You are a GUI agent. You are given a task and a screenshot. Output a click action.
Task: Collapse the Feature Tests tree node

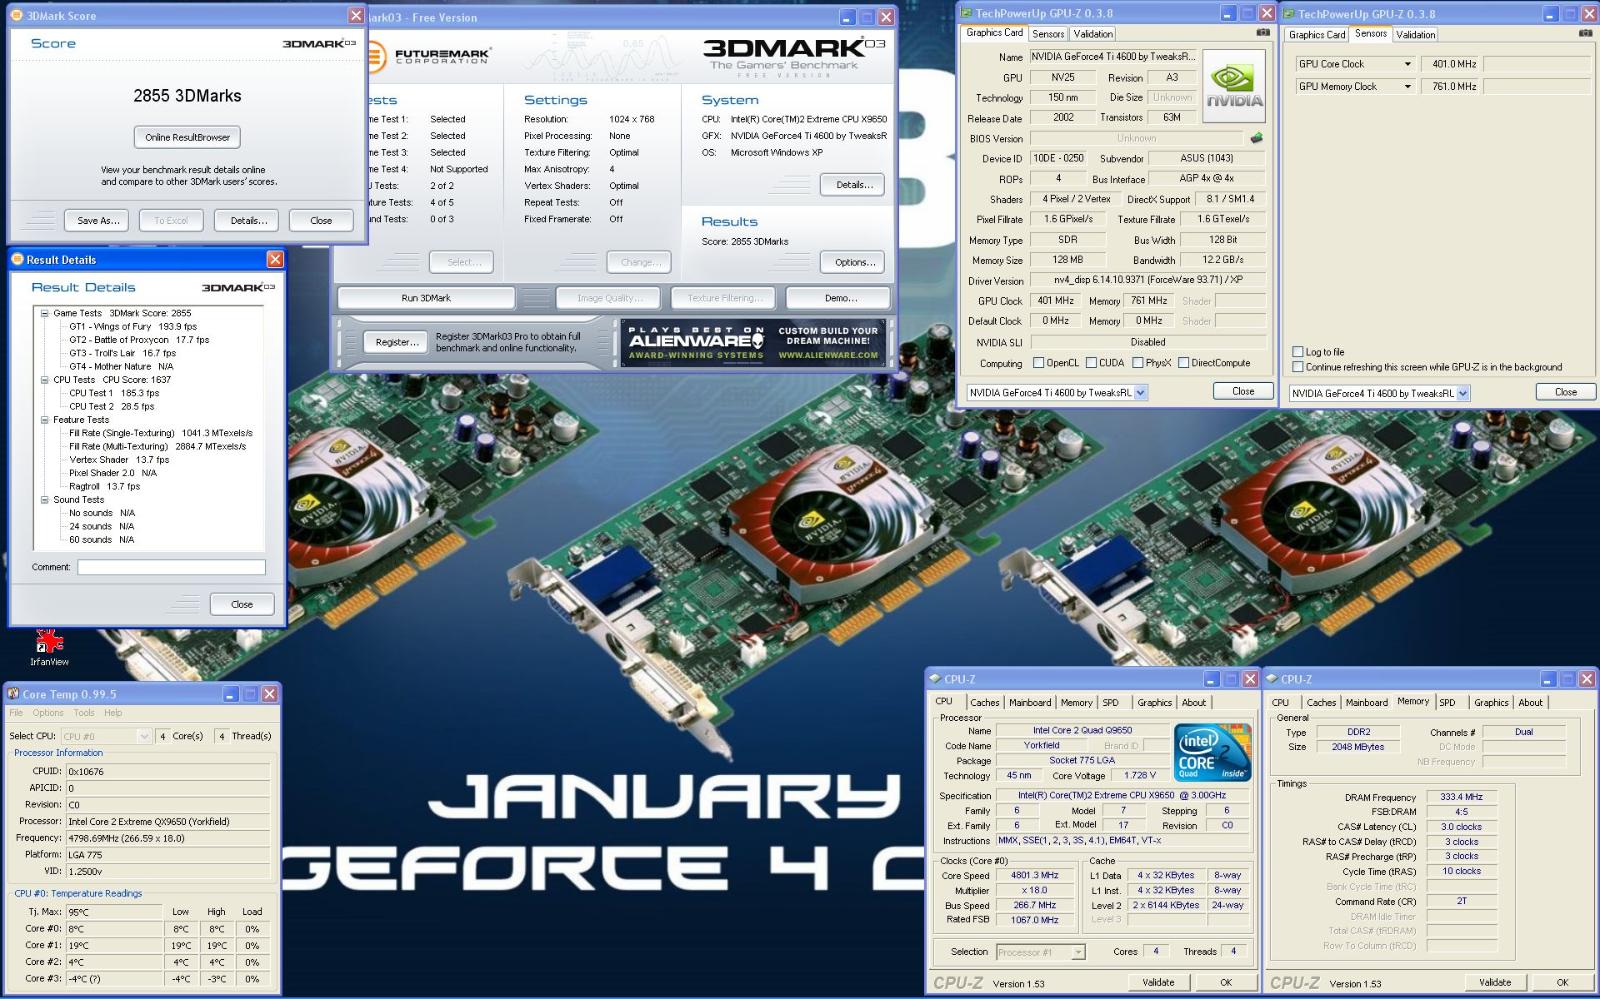click(x=44, y=420)
